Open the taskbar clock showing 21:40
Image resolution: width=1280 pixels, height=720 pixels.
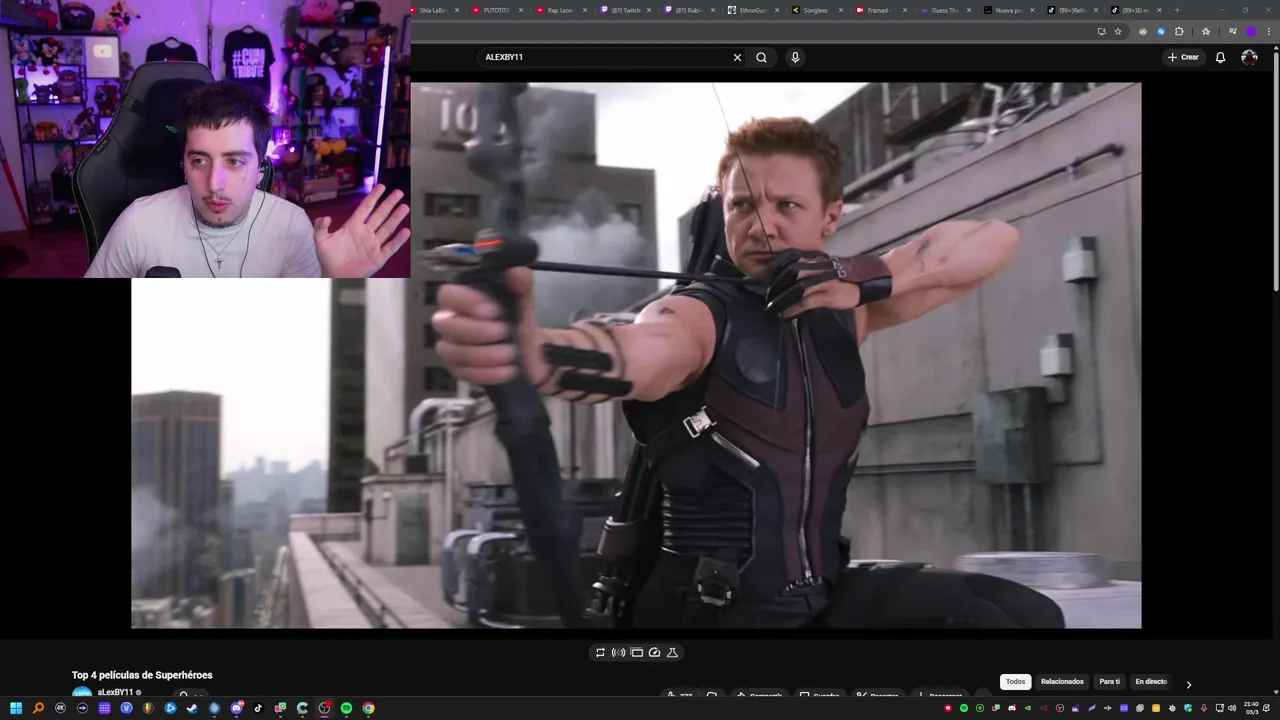(1251, 708)
